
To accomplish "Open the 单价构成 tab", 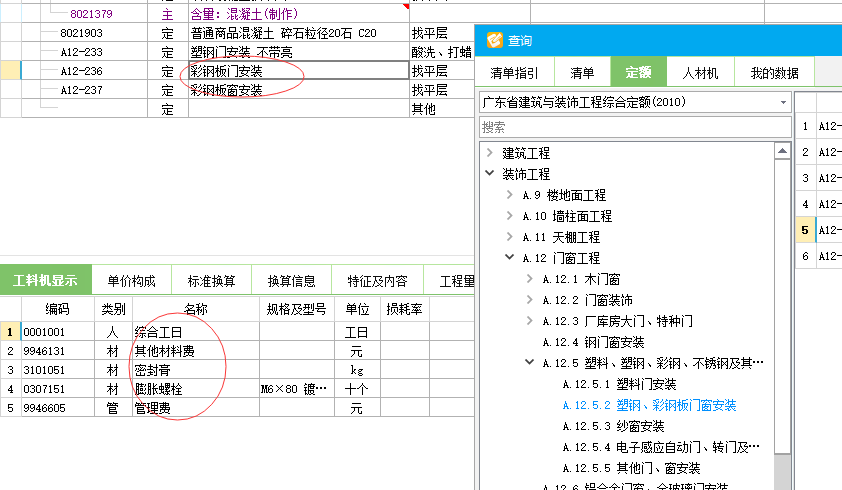I will (132, 281).
